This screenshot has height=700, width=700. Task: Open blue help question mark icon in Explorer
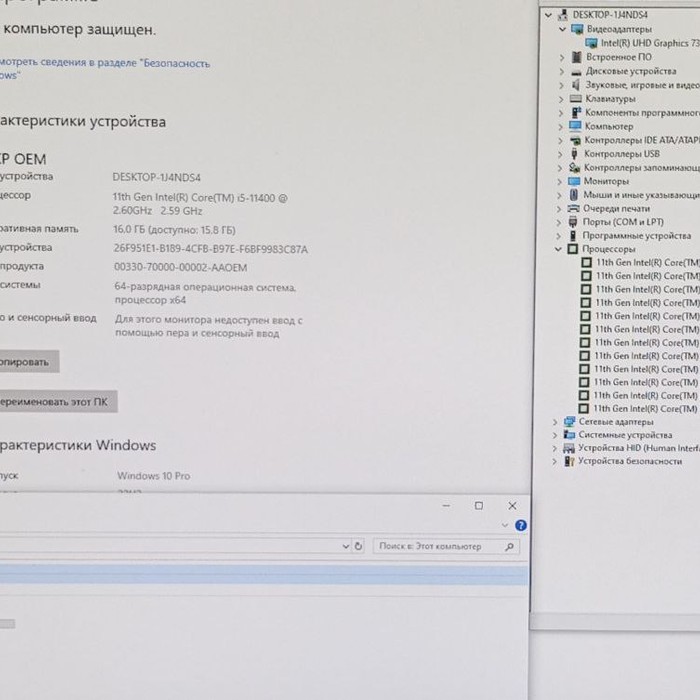coord(521,525)
